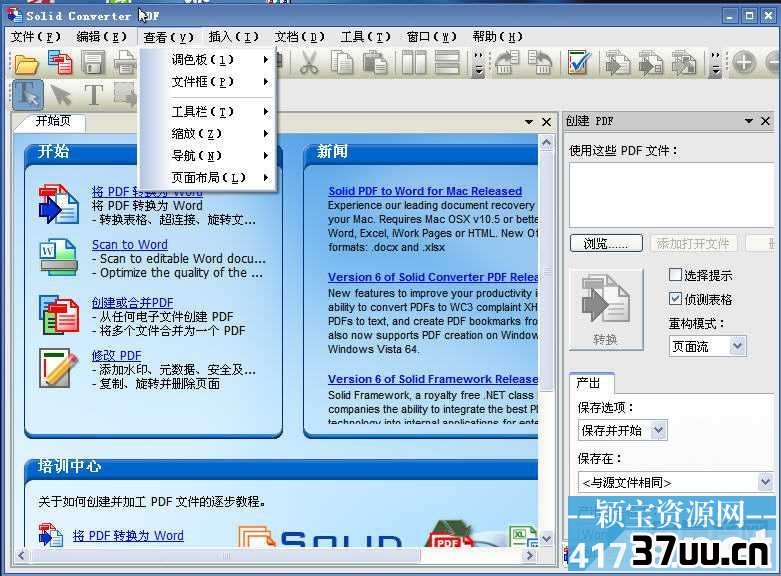
Task: Close the start page document pane
Action: [546, 122]
